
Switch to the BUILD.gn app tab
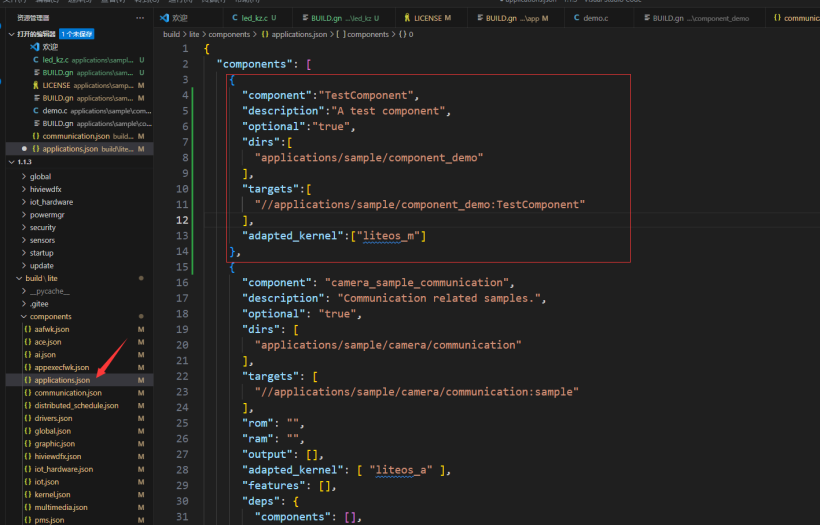[516, 18]
